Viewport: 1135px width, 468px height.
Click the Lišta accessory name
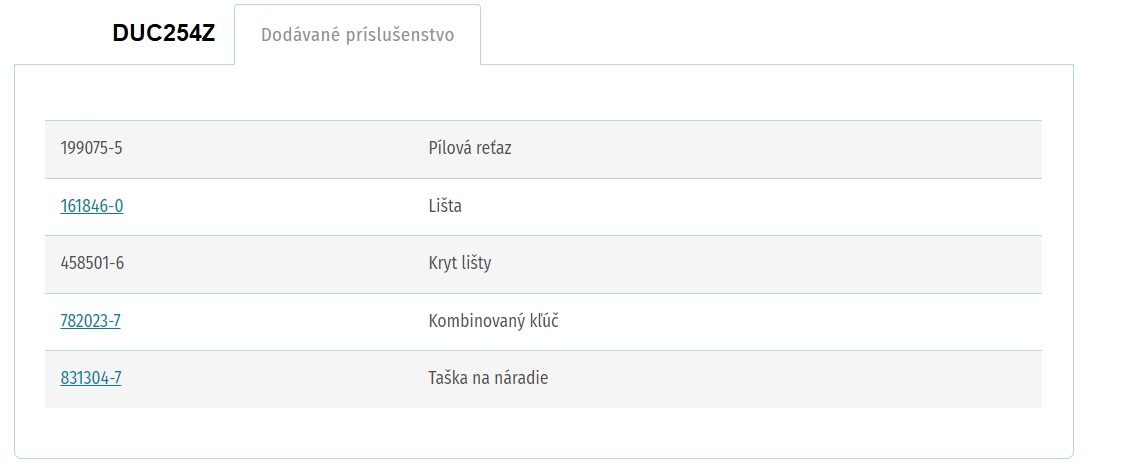click(445, 206)
